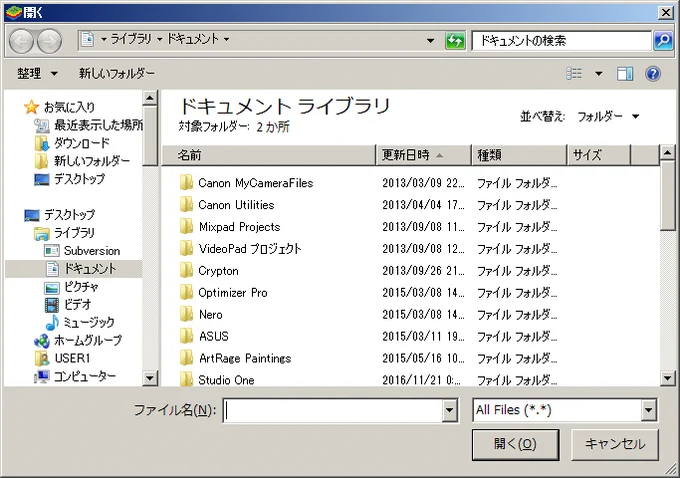Click ファイル フォルダー type for Nero row
Viewport: 680px width, 478px height.
(517, 314)
